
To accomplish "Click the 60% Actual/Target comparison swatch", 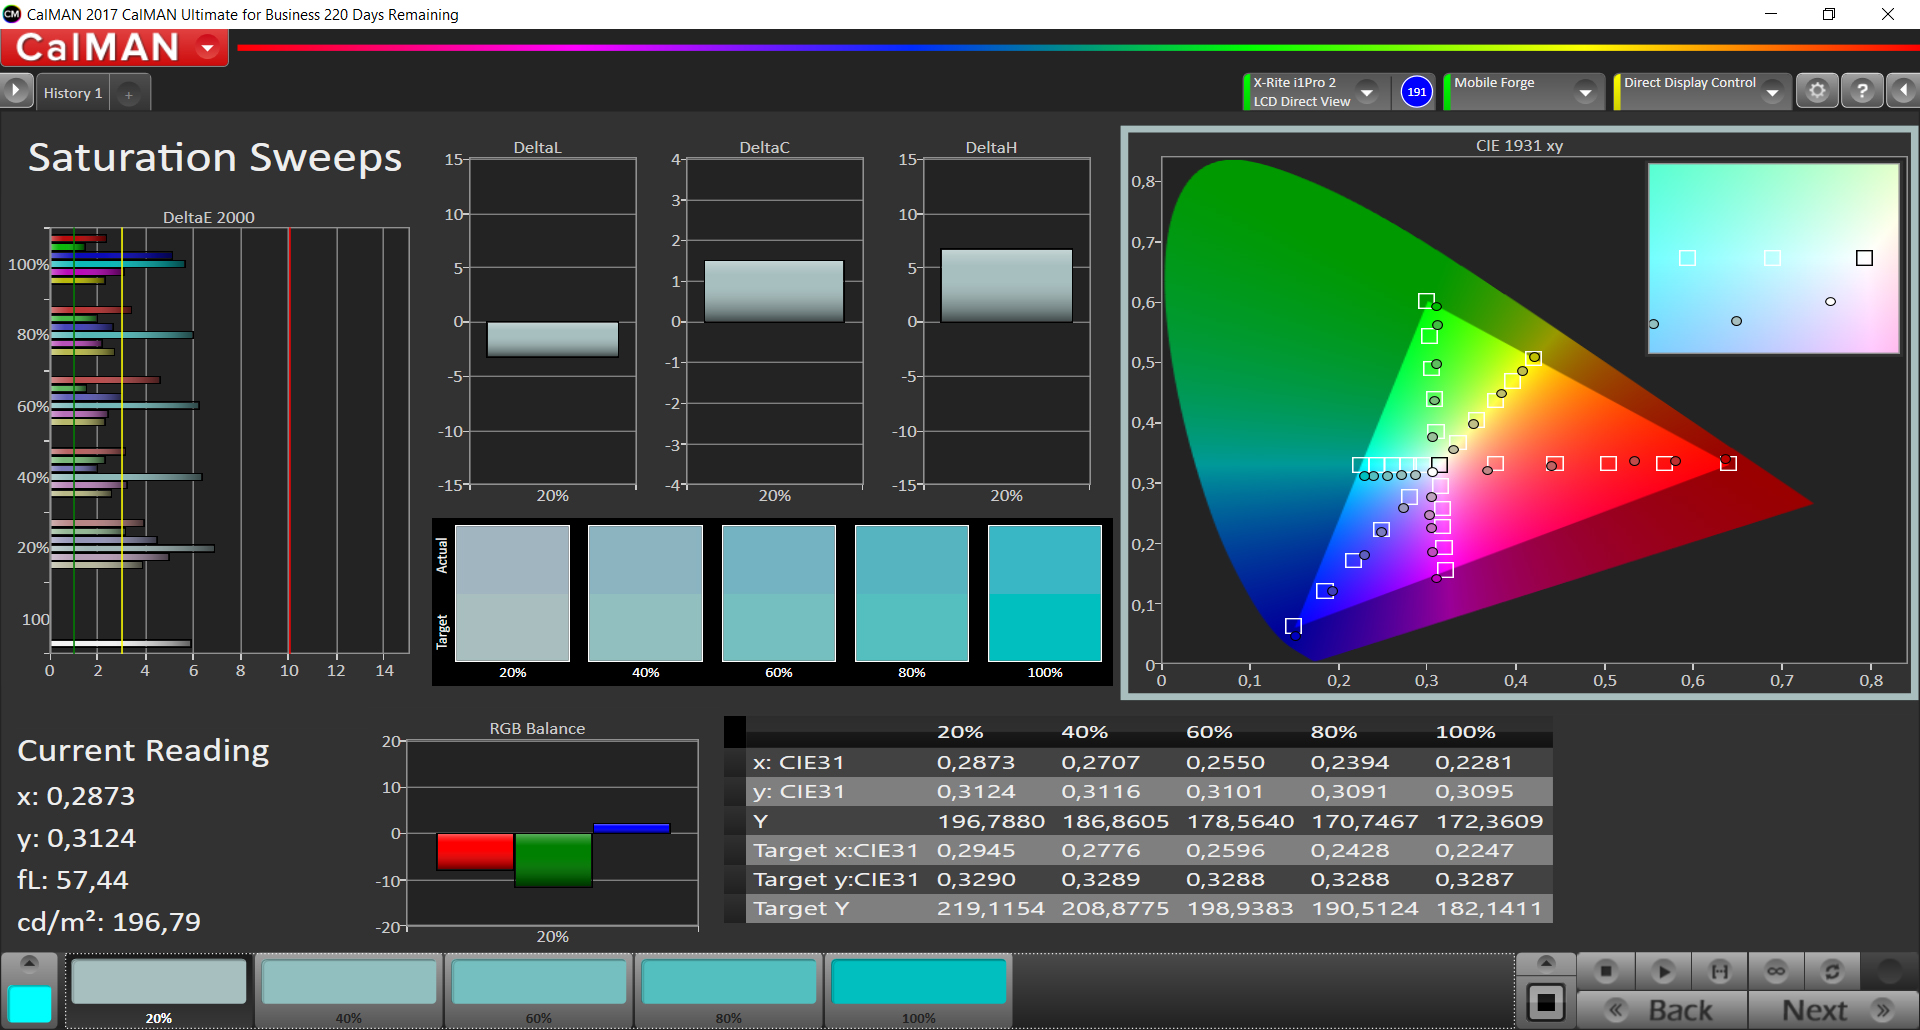I will [x=778, y=593].
